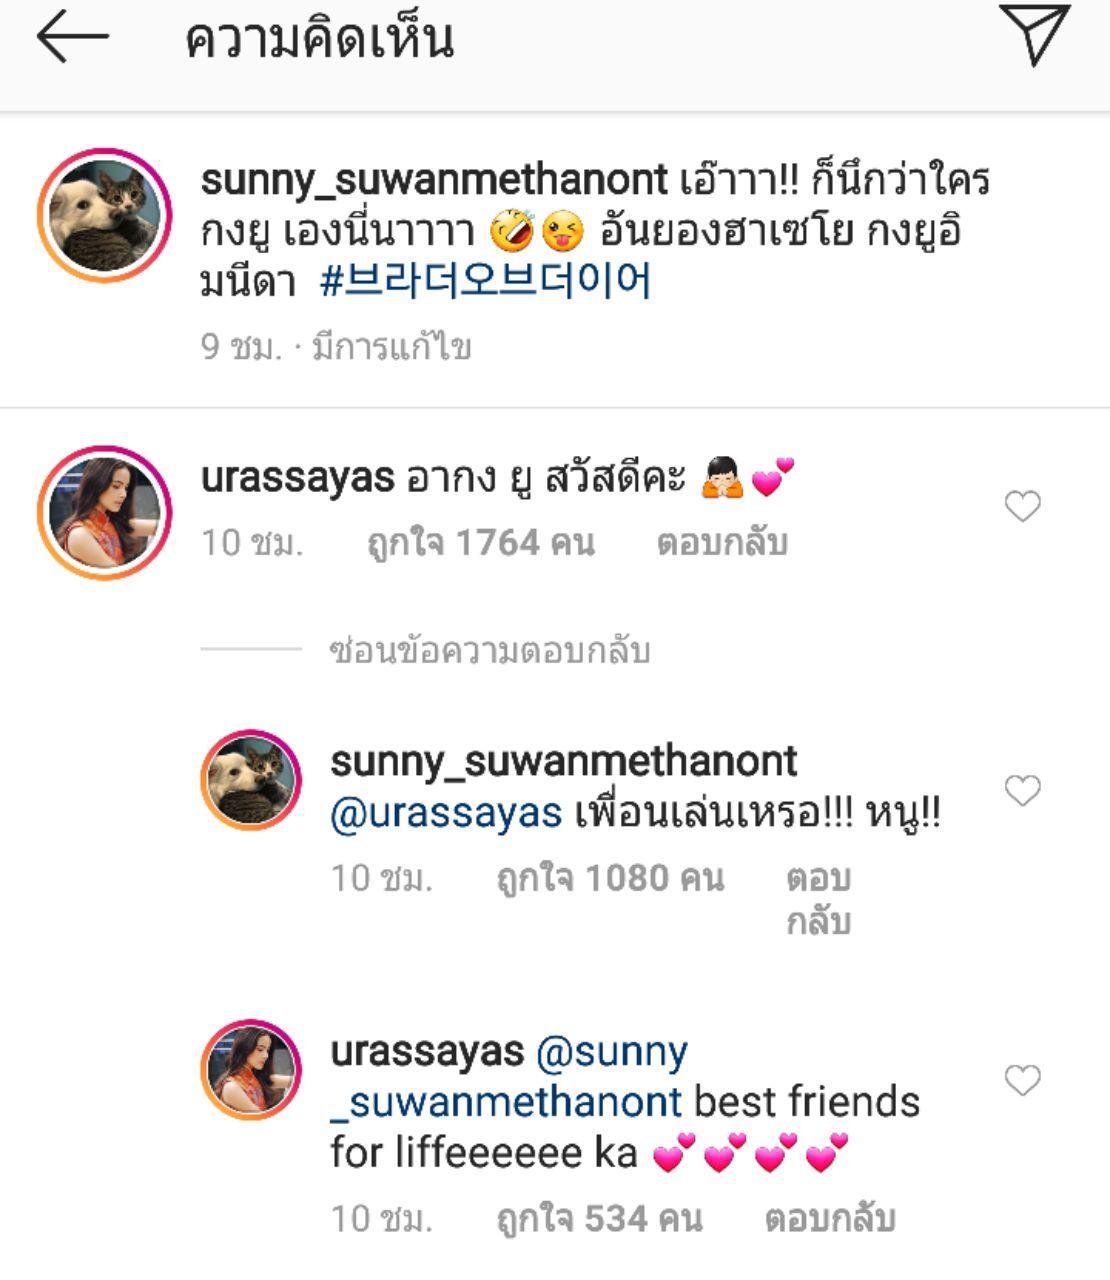The width and height of the screenshot is (1110, 1280).
Task: View the 'ถูกใจ 534 คน' likes list
Action: pos(600,1219)
